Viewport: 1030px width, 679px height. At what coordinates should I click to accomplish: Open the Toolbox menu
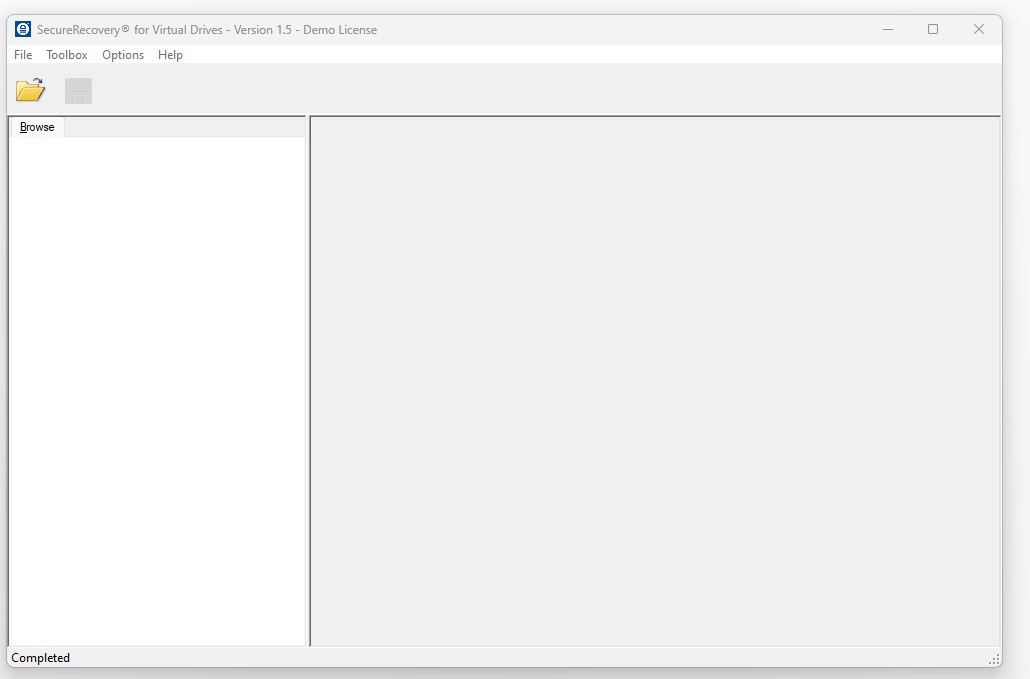click(67, 55)
